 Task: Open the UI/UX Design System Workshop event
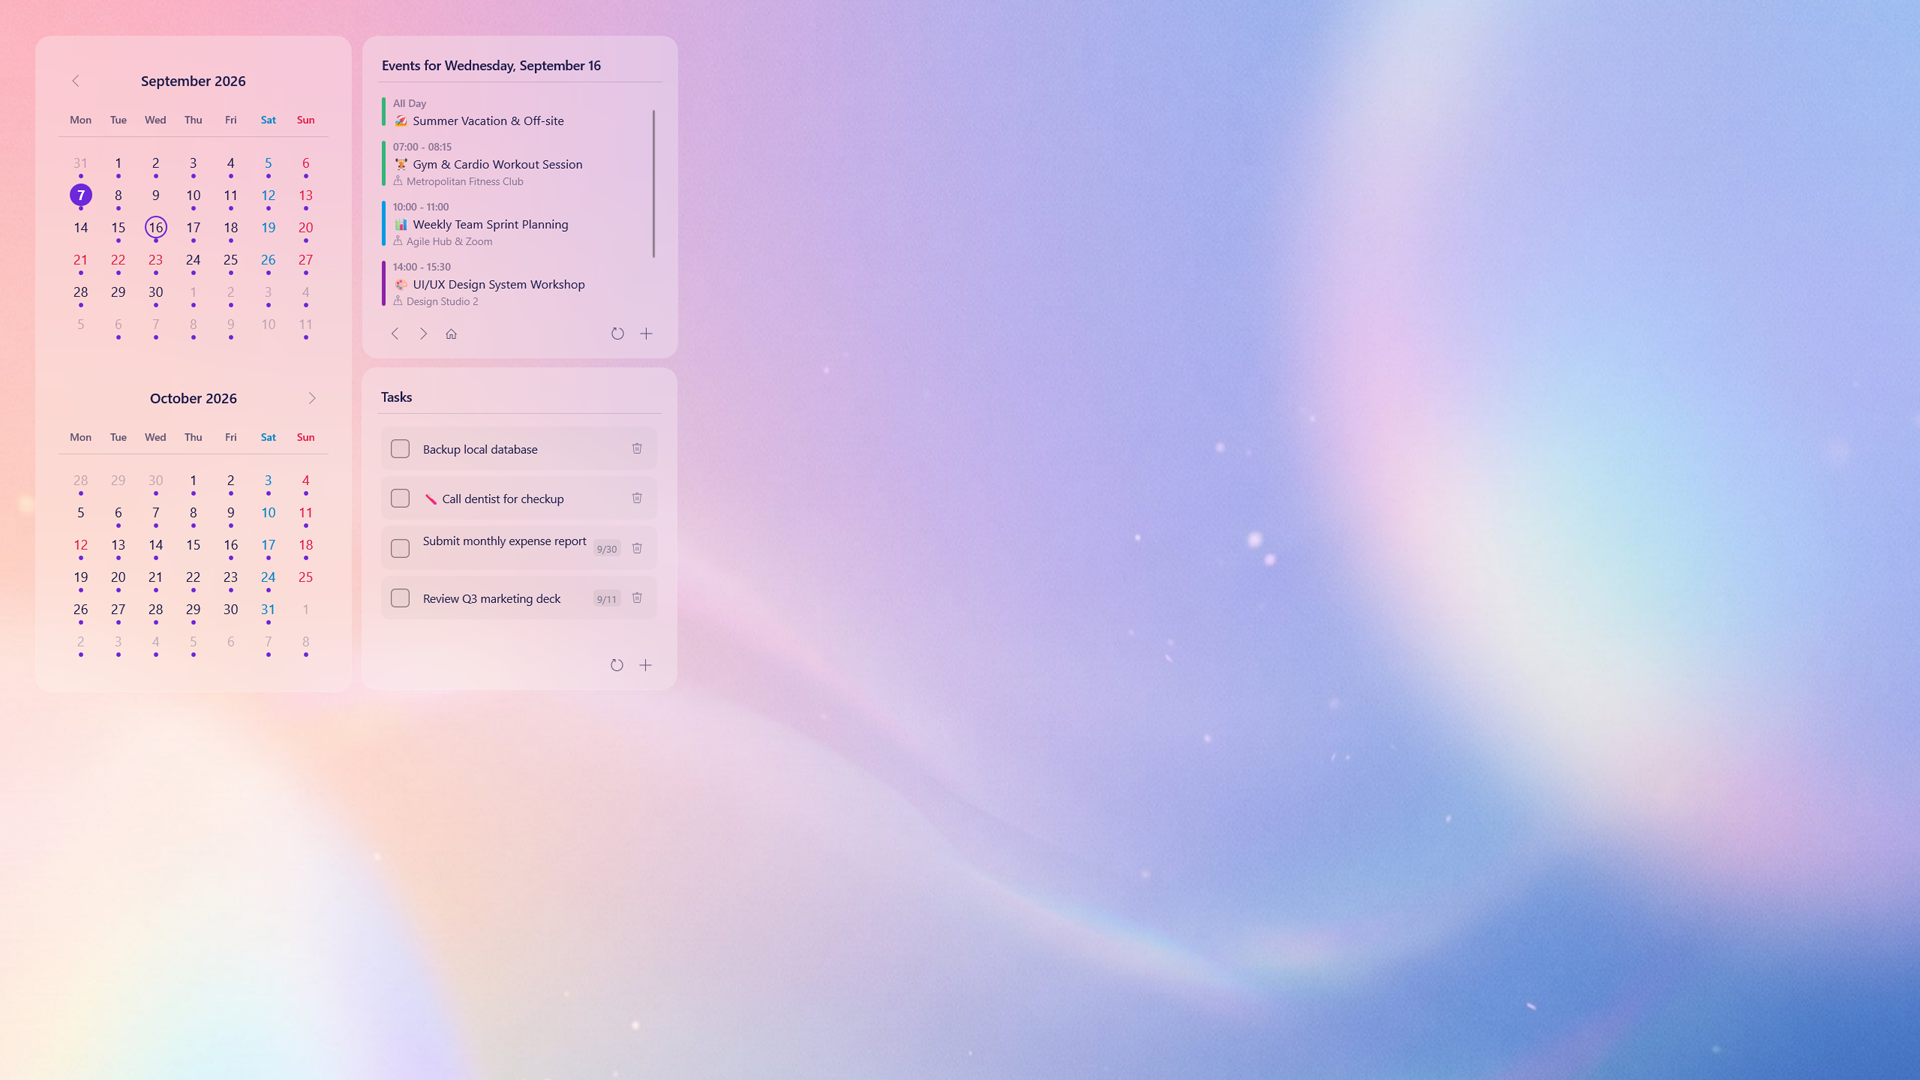tap(515, 284)
